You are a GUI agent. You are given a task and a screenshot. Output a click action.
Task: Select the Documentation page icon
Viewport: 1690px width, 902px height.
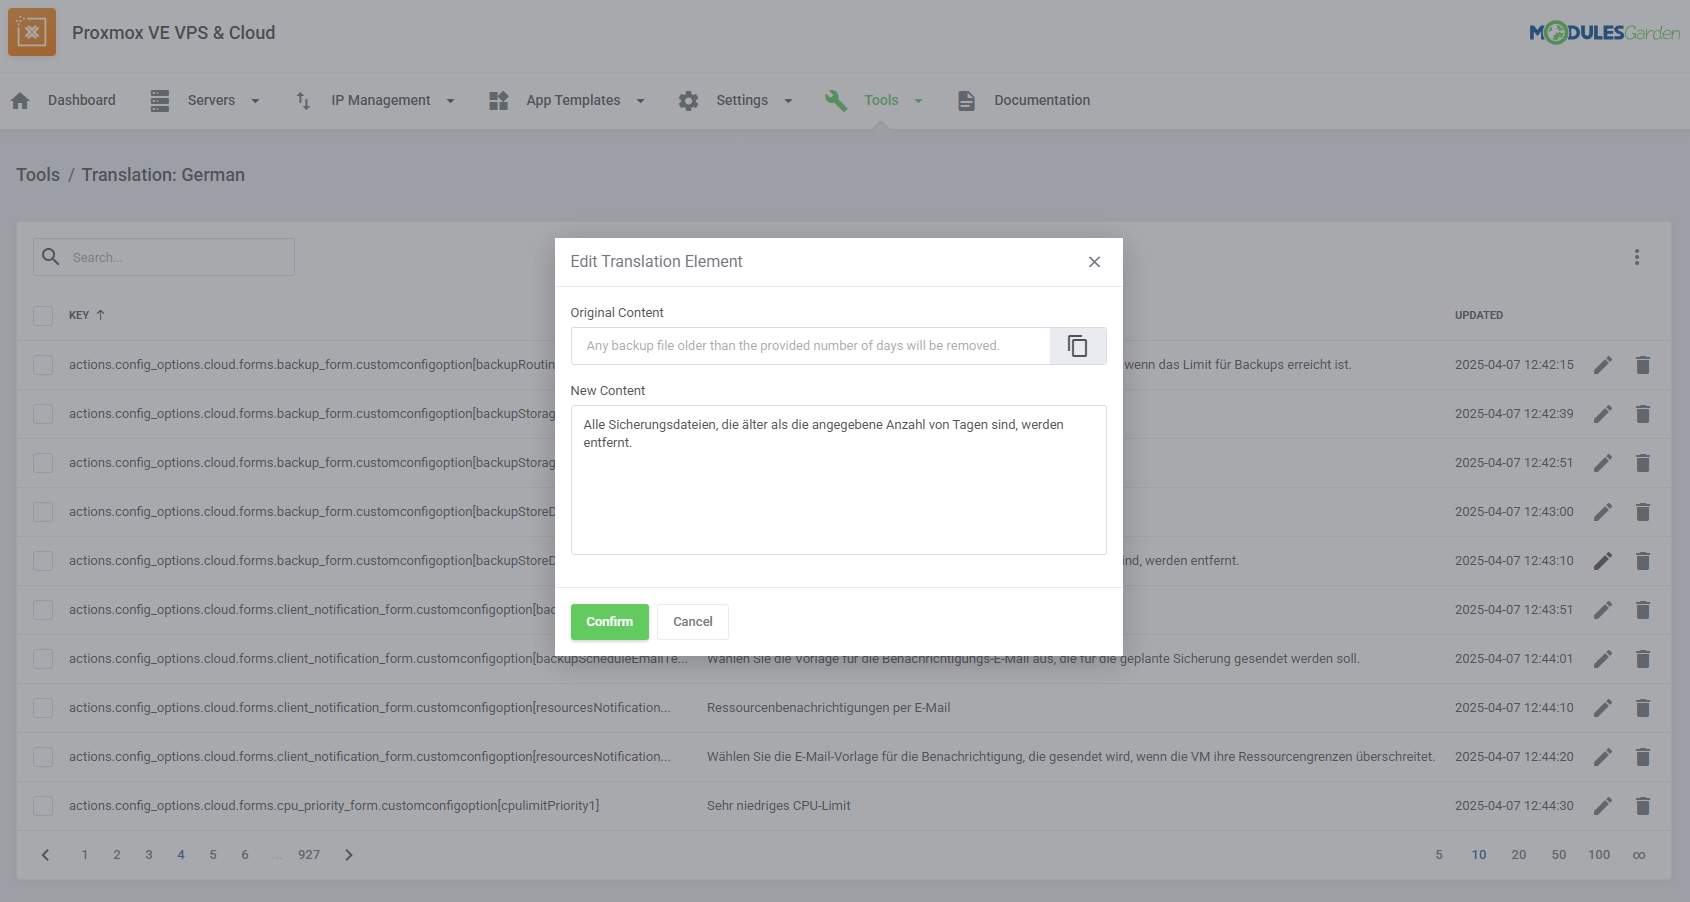(x=966, y=100)
